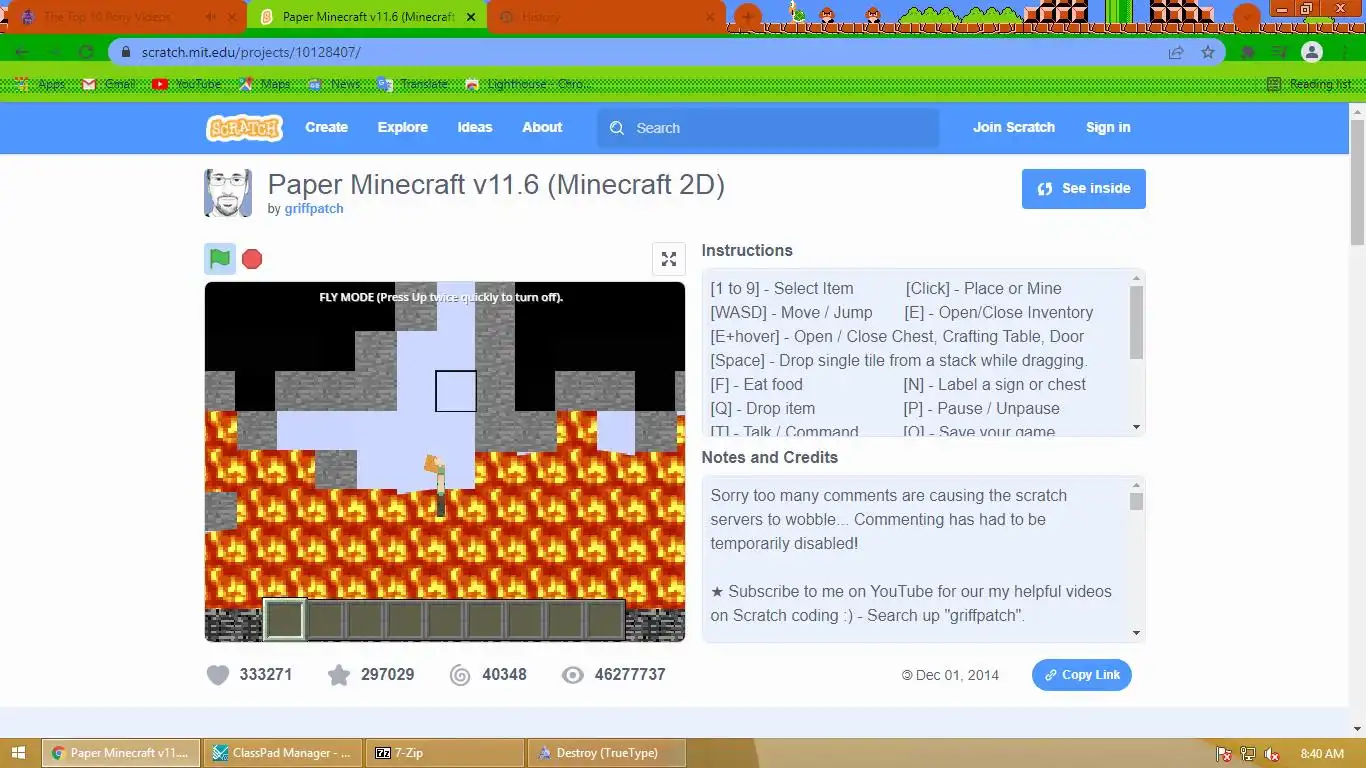Click the remix count 40348

(504, 675)
